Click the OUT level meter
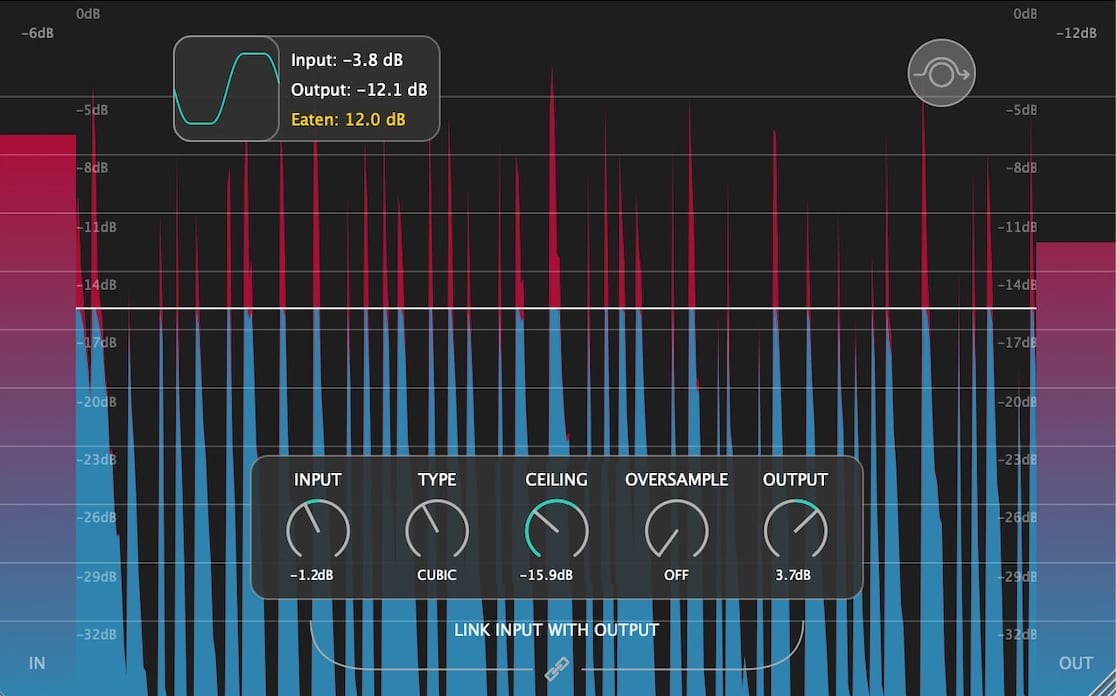The image size is (1116, 696). click(1075, 469)
